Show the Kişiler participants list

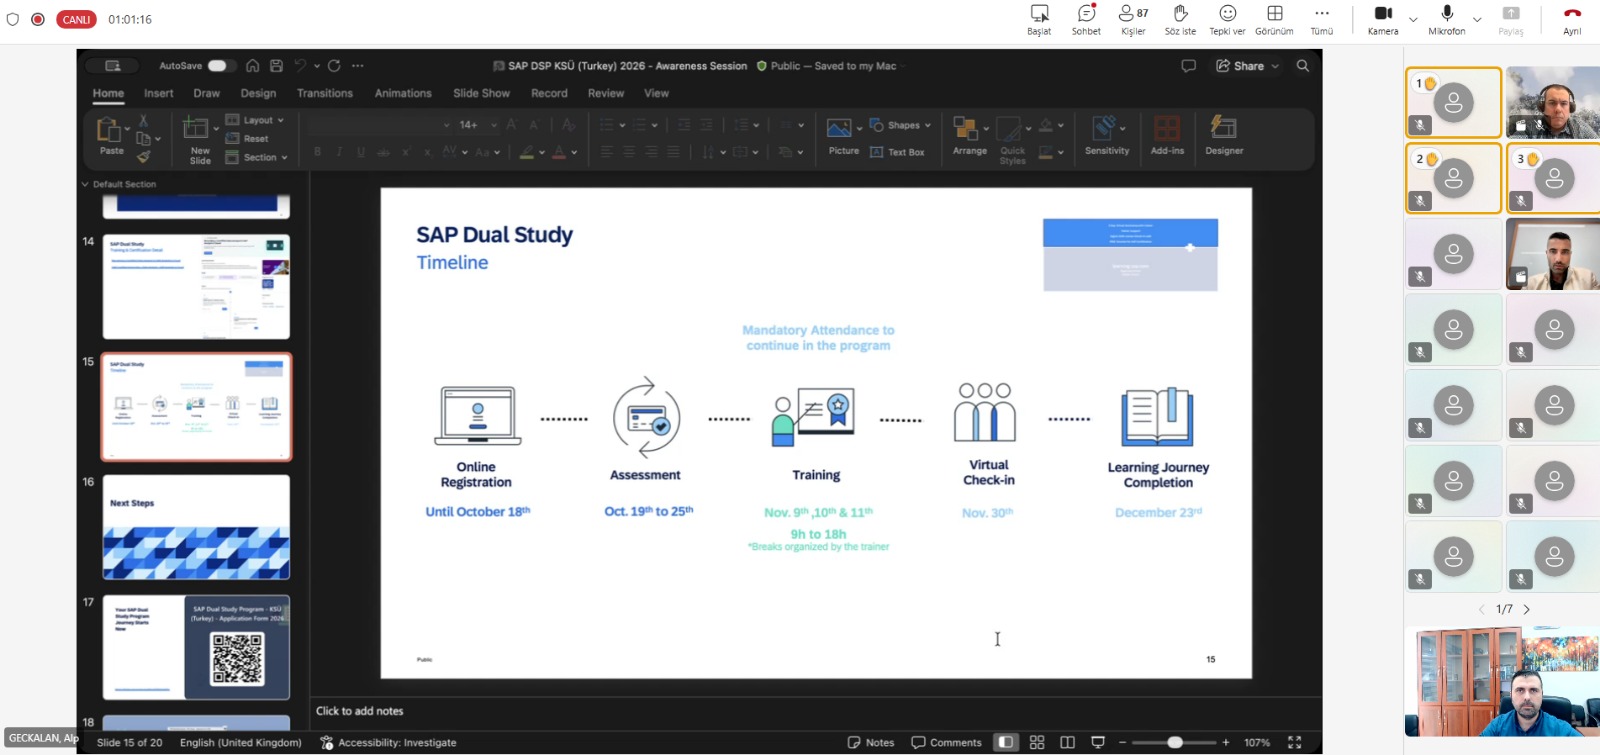tap(1133, 19)
